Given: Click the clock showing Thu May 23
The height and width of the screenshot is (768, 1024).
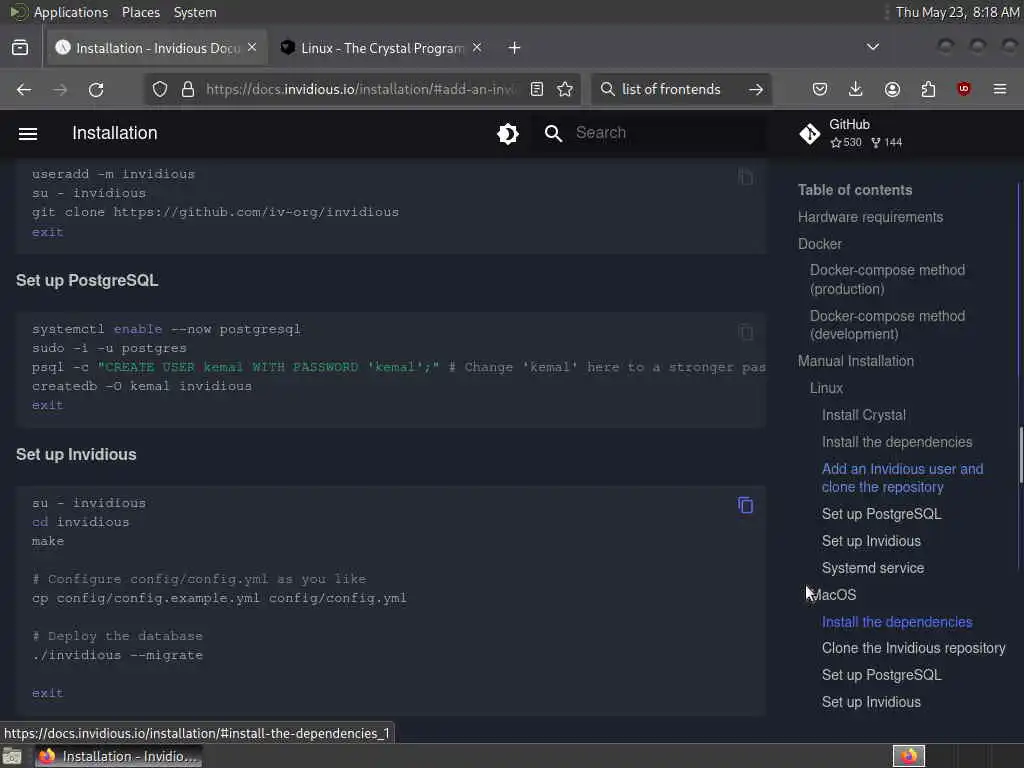Looking at the screenshot, I should (x=957, y=12).
